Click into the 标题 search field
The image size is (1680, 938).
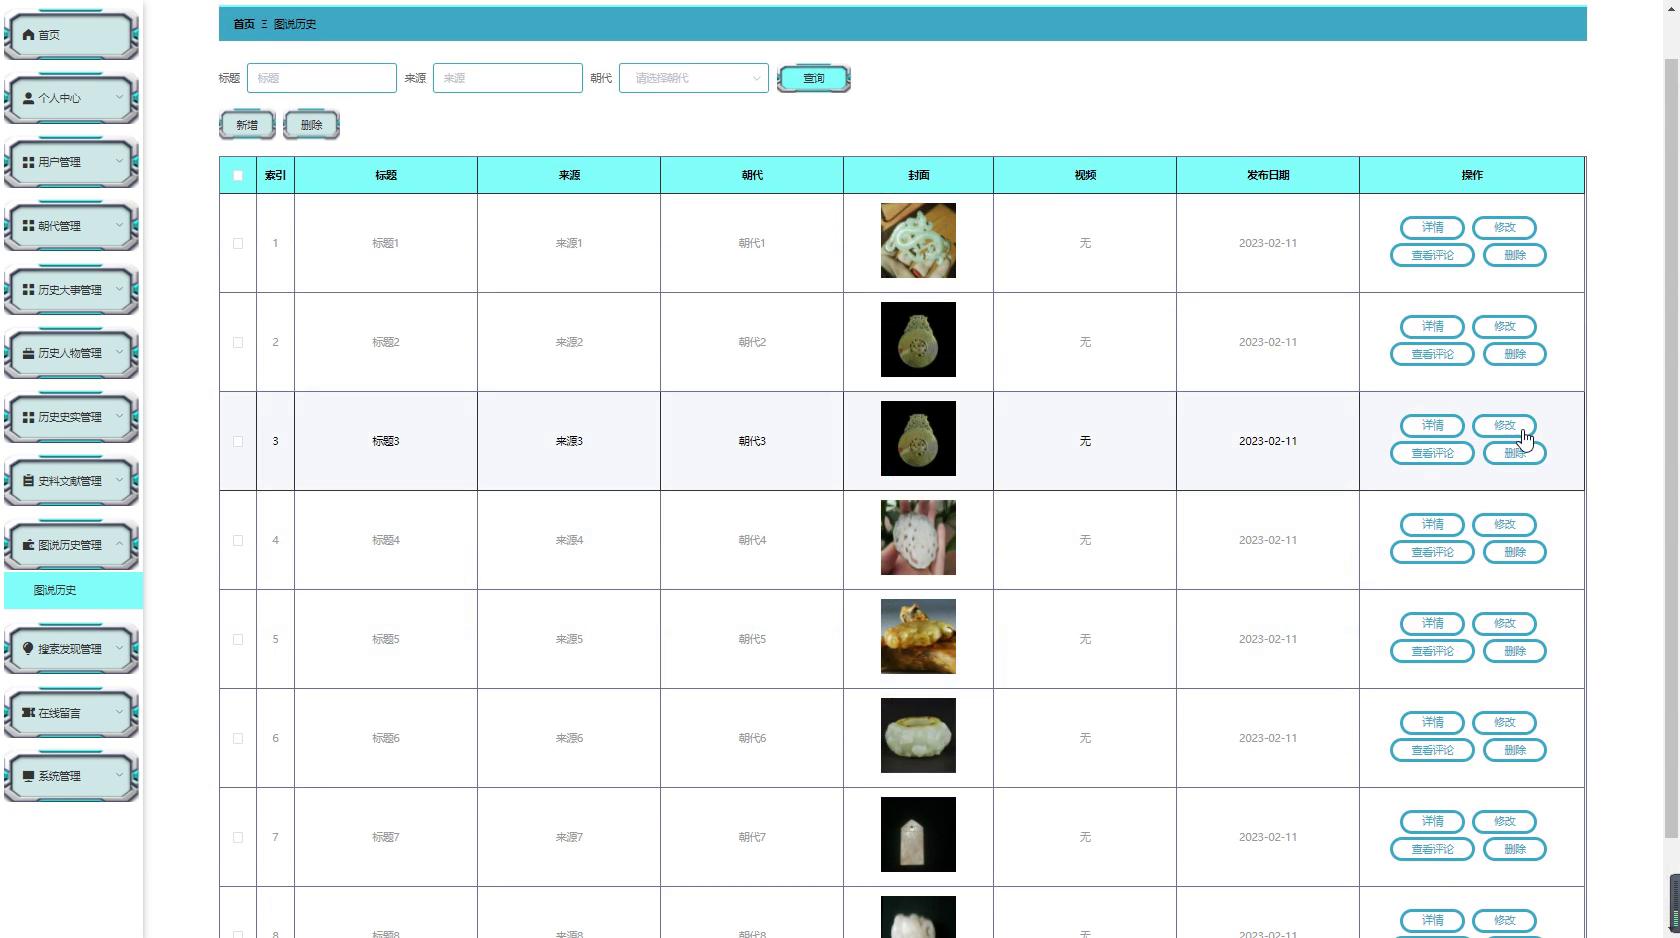coord(322,78)
